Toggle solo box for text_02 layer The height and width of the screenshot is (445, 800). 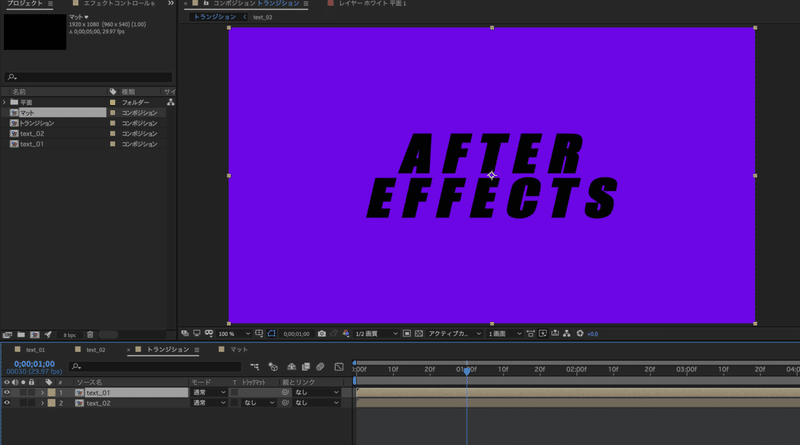click(x=23, y=403)
